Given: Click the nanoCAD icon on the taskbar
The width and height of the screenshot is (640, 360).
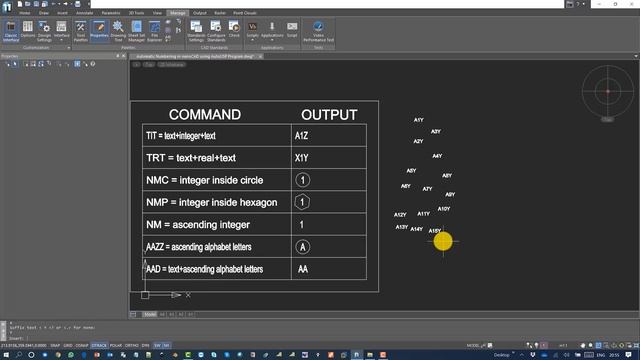Looking at the screenshot, I should coord(357,355).
